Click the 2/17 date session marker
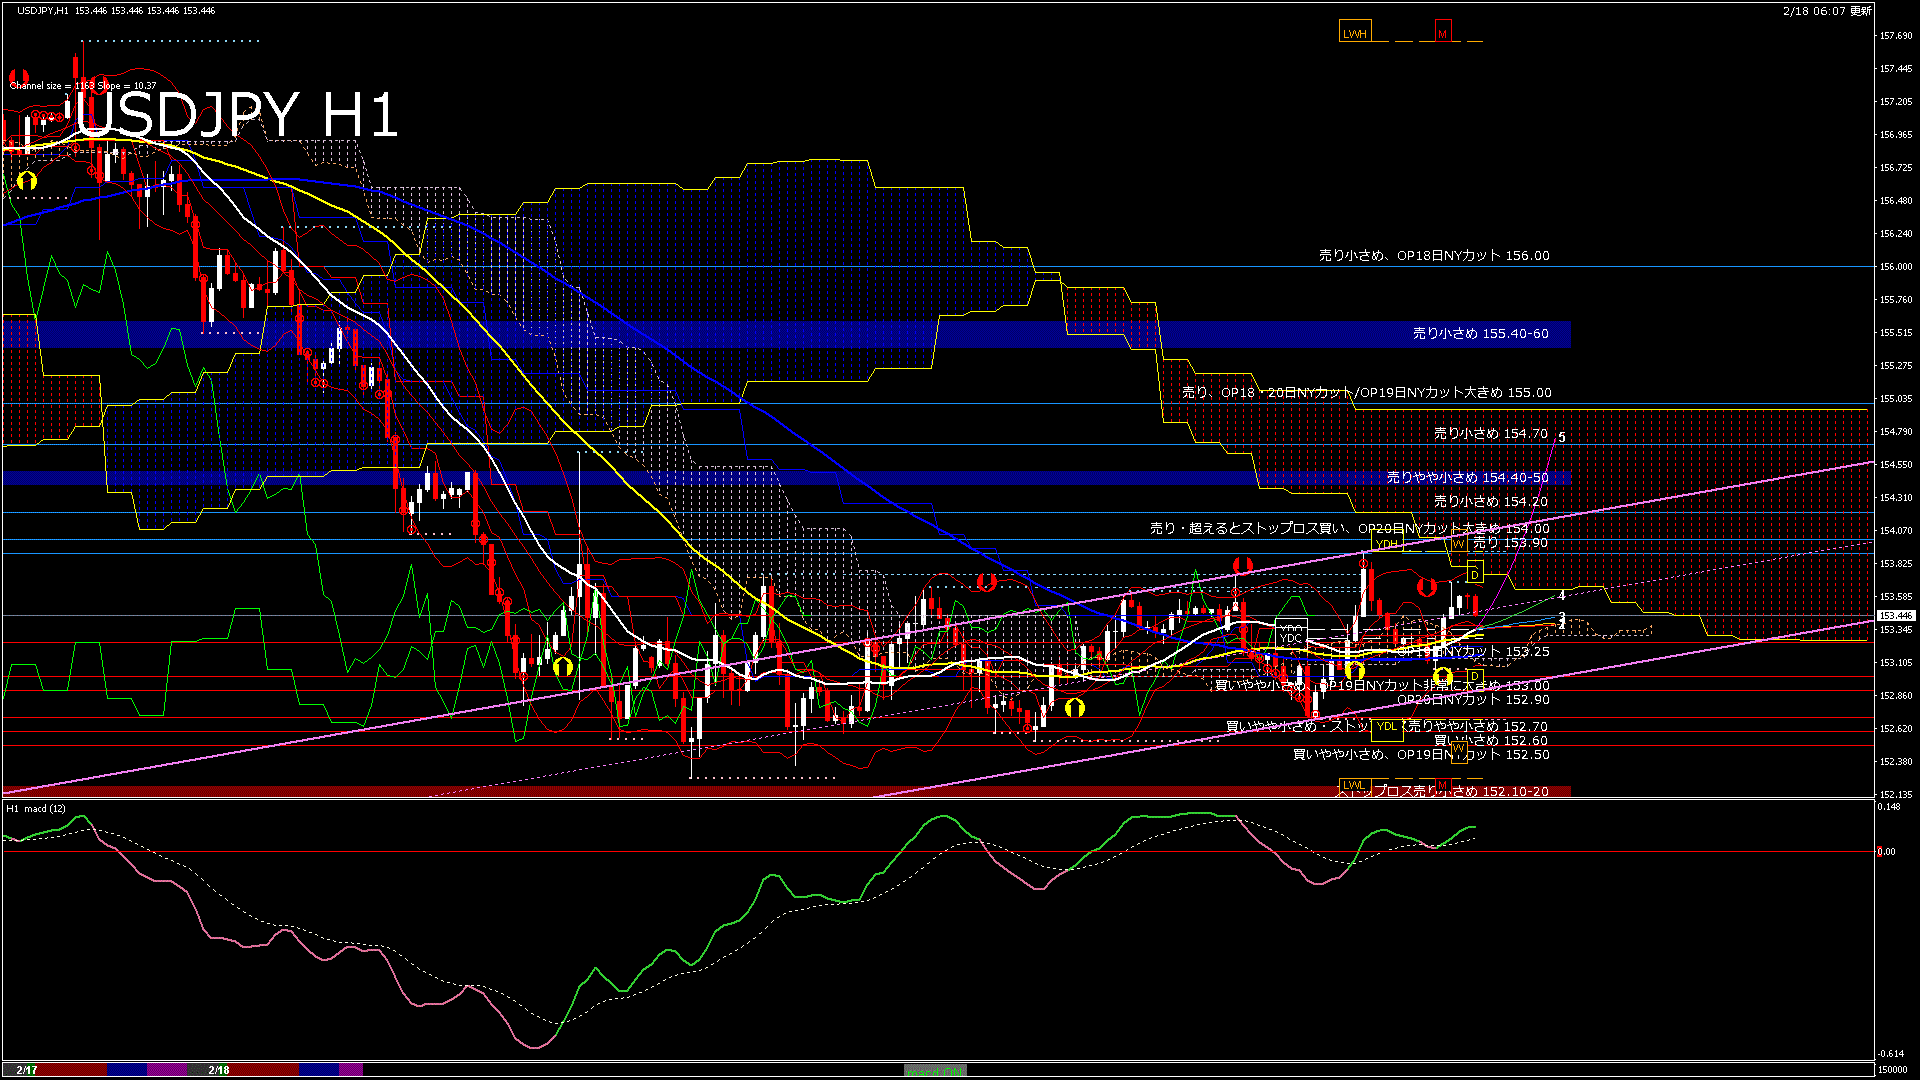This screenshot has height=1080, width=1920. (27, 1070)
